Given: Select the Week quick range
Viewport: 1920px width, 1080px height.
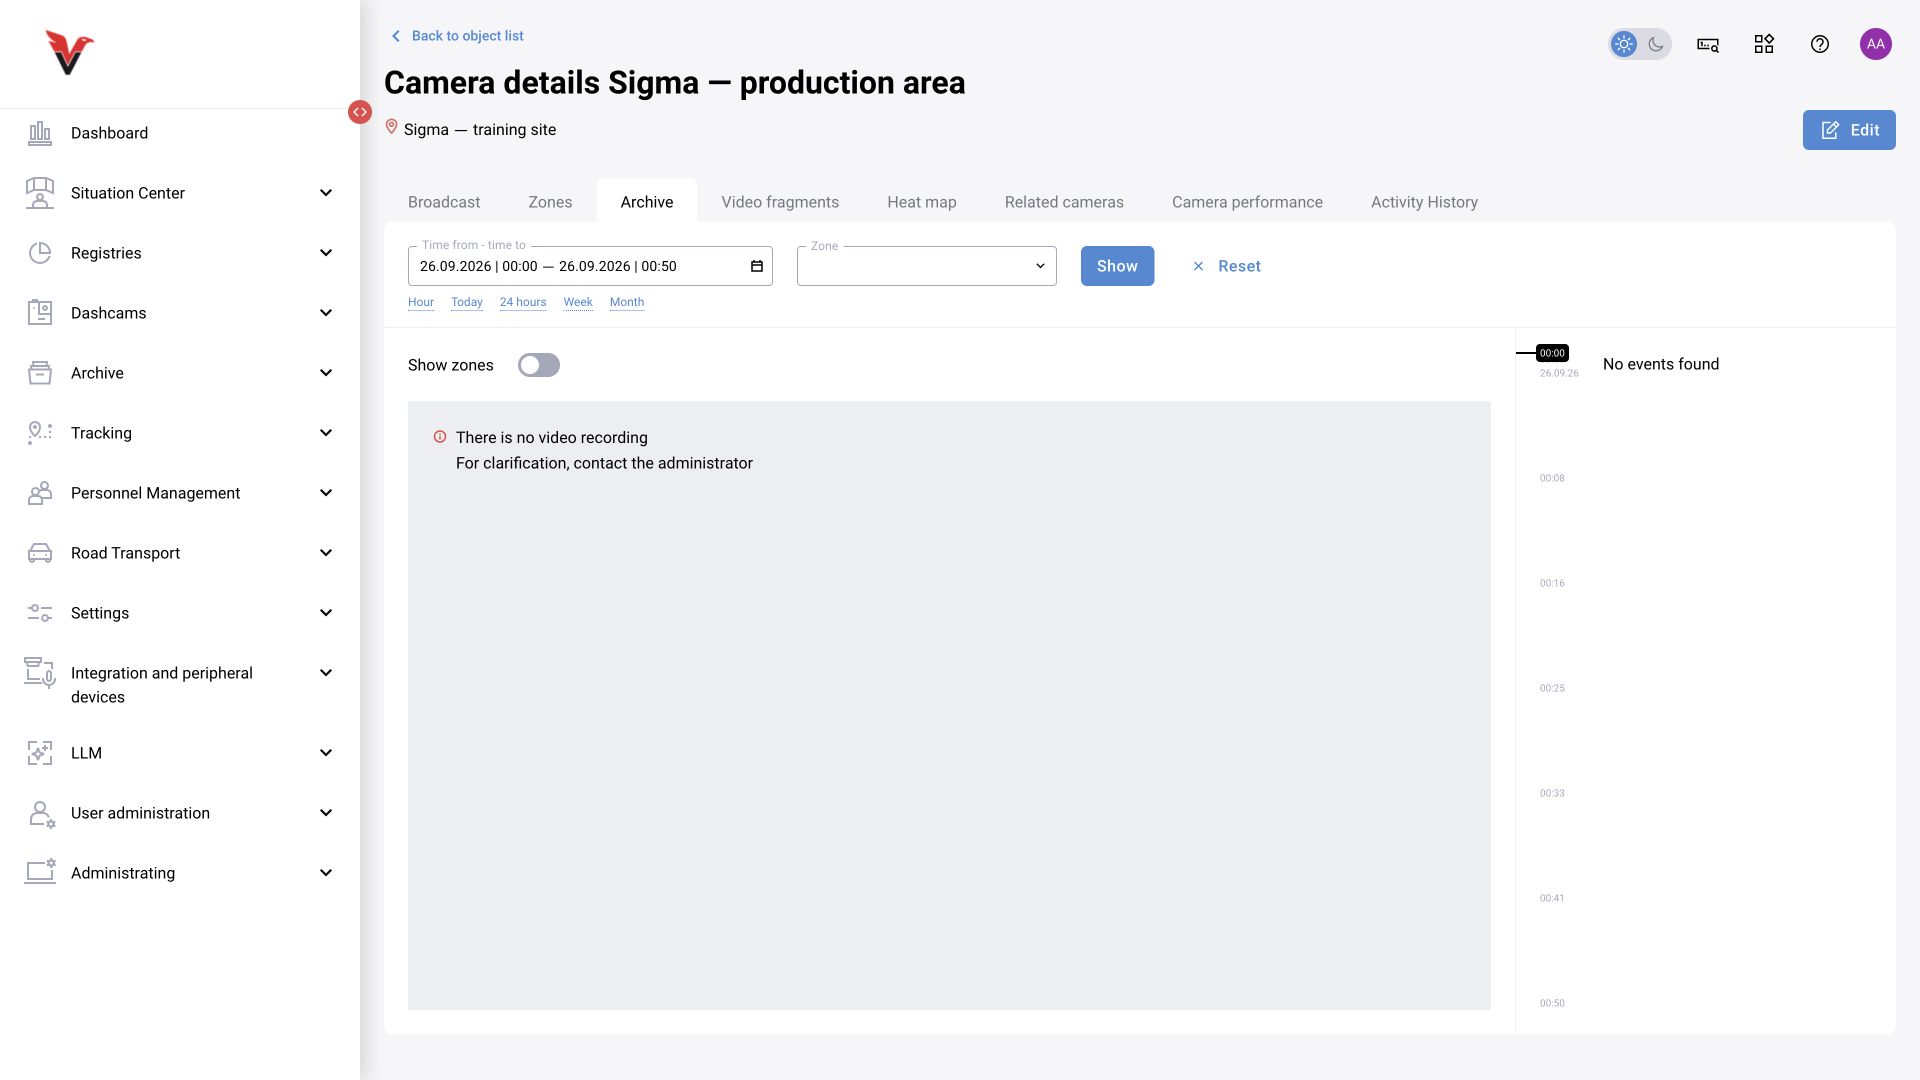Looking at the screenshot, I should (x=578, y=302).
